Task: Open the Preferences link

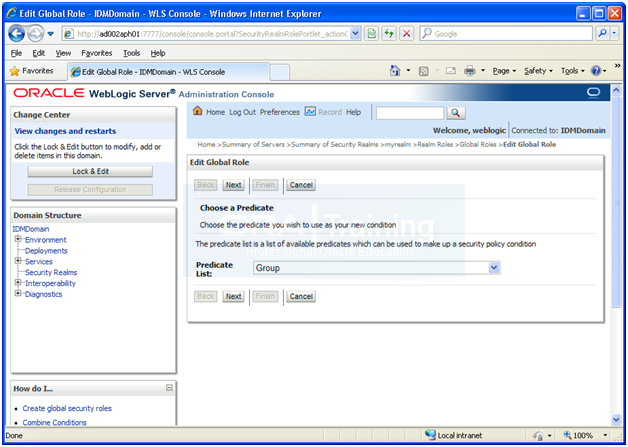Action: click(x=280, y=112)
